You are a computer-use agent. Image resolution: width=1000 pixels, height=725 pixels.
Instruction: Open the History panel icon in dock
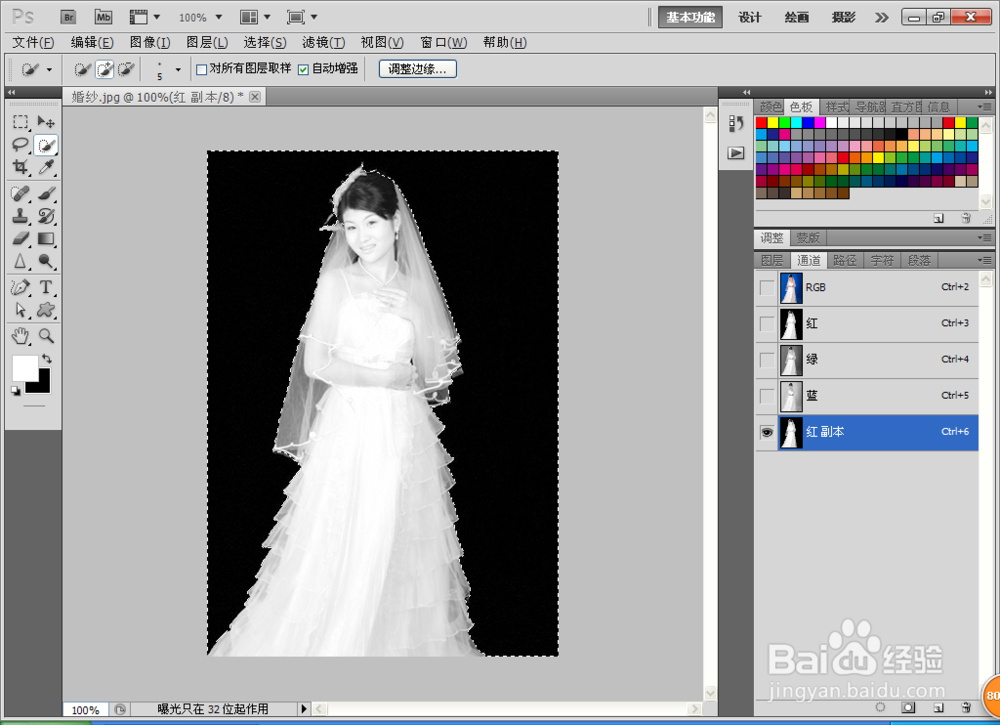[736, 124]
